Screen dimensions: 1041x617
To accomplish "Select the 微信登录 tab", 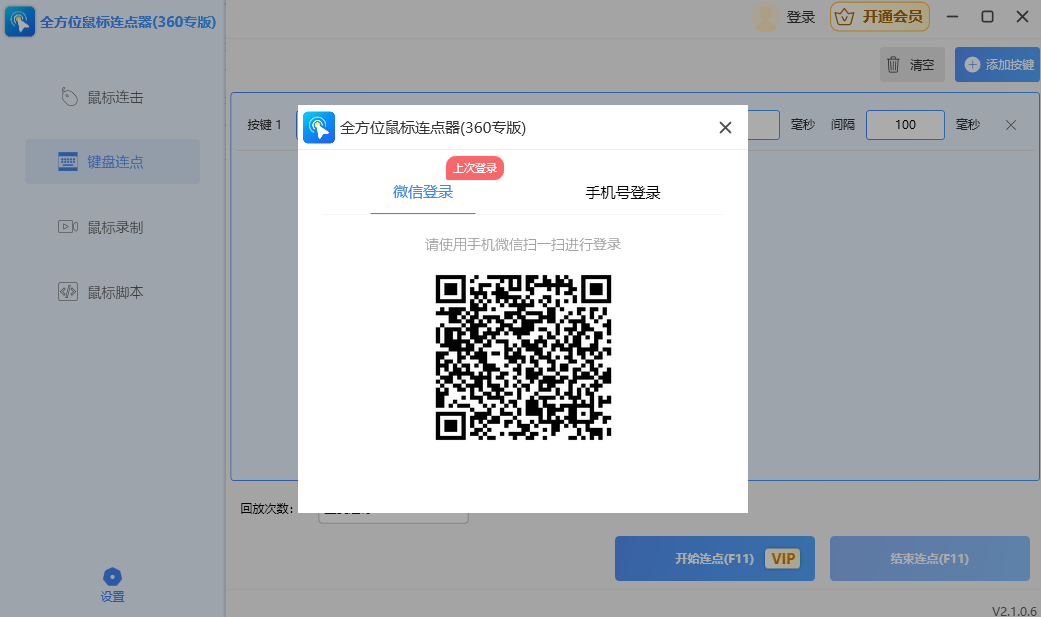I will (423, 191).
